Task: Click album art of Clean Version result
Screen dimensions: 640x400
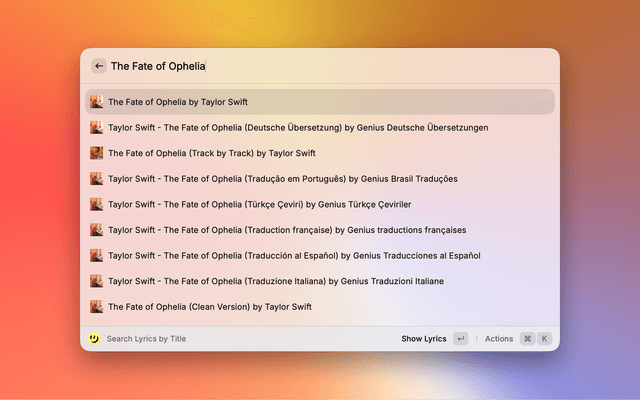Action: click(x=97, y=307)
